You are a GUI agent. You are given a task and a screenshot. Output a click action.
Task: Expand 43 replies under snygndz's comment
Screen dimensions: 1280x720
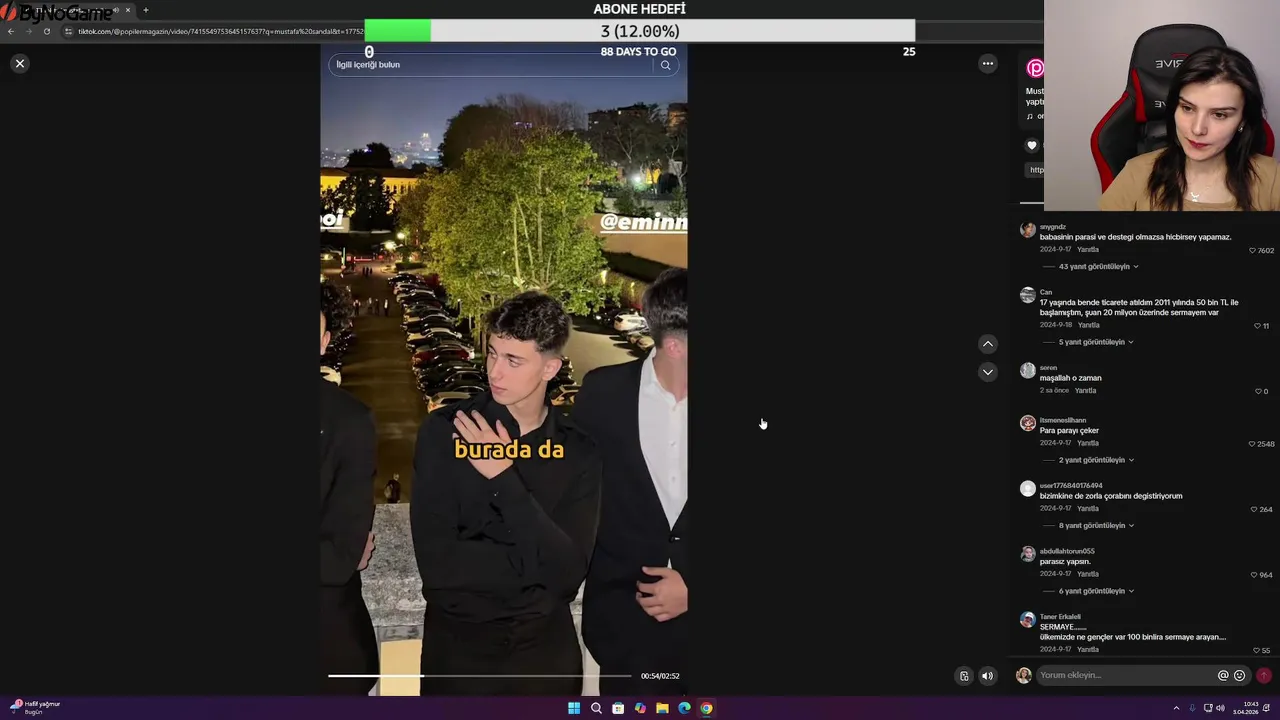click(x=1098, y=267)
